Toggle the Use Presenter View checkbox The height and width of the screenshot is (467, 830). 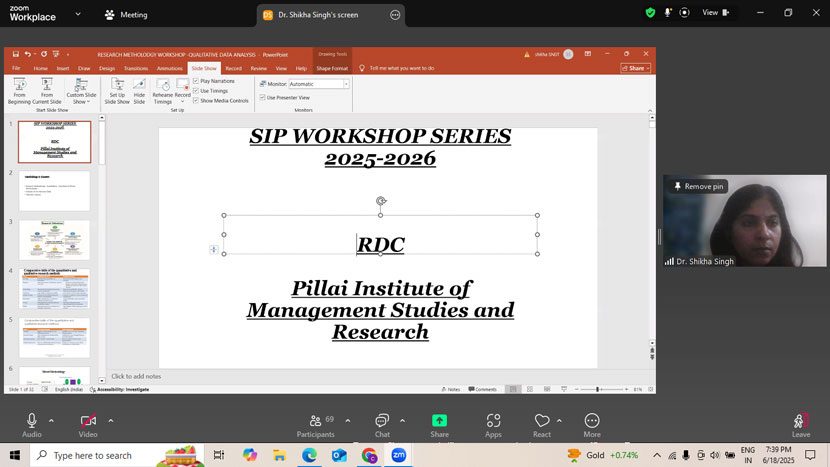(x=263, y=98)
